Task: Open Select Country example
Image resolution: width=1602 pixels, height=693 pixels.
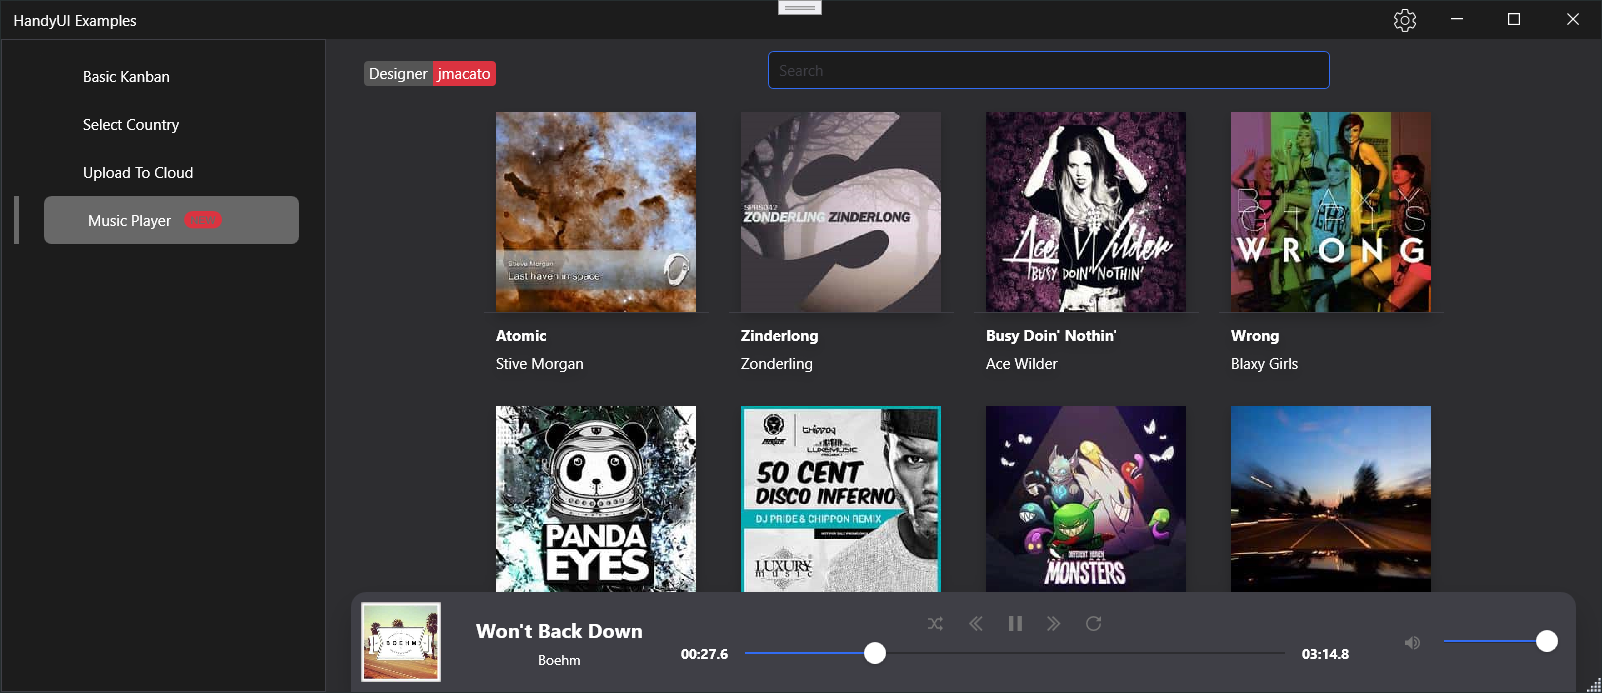Action: [131, 125]
